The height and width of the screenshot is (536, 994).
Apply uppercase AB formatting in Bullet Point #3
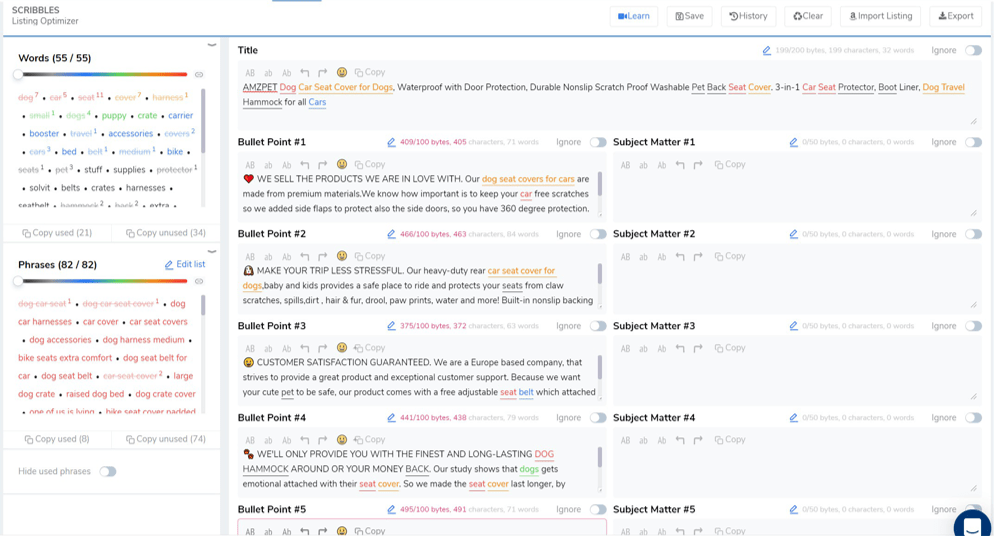coord(250,348)
